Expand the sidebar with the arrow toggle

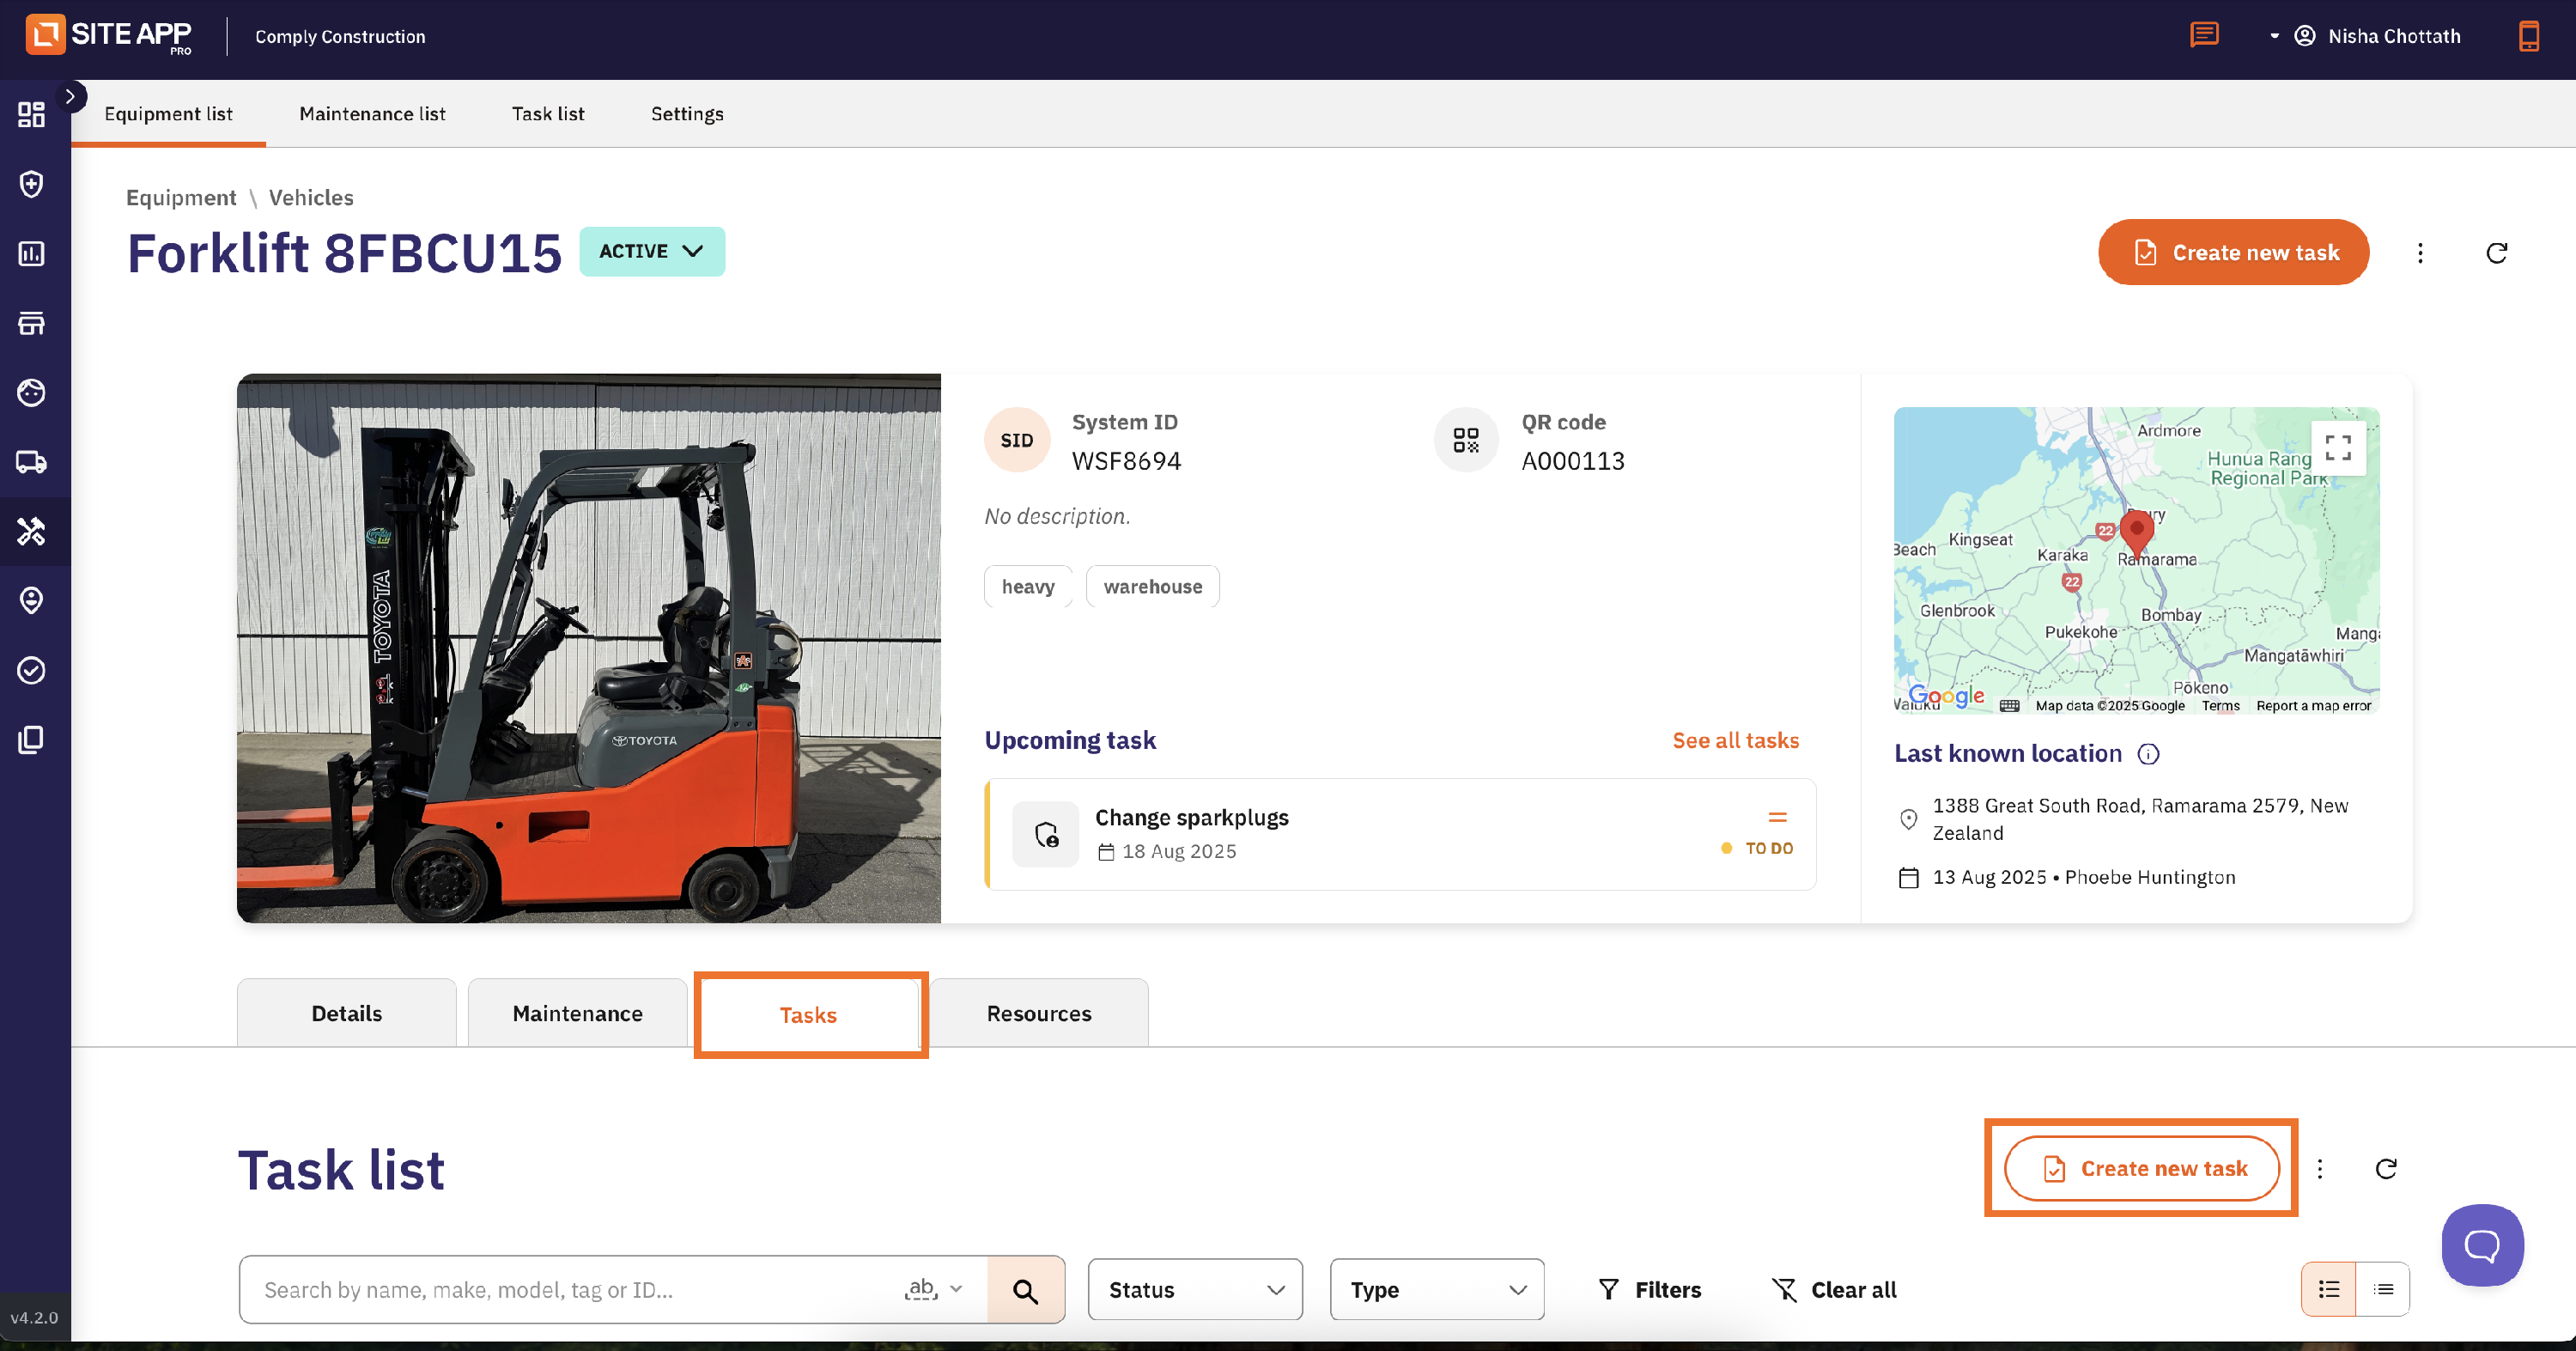click(70, 96)
